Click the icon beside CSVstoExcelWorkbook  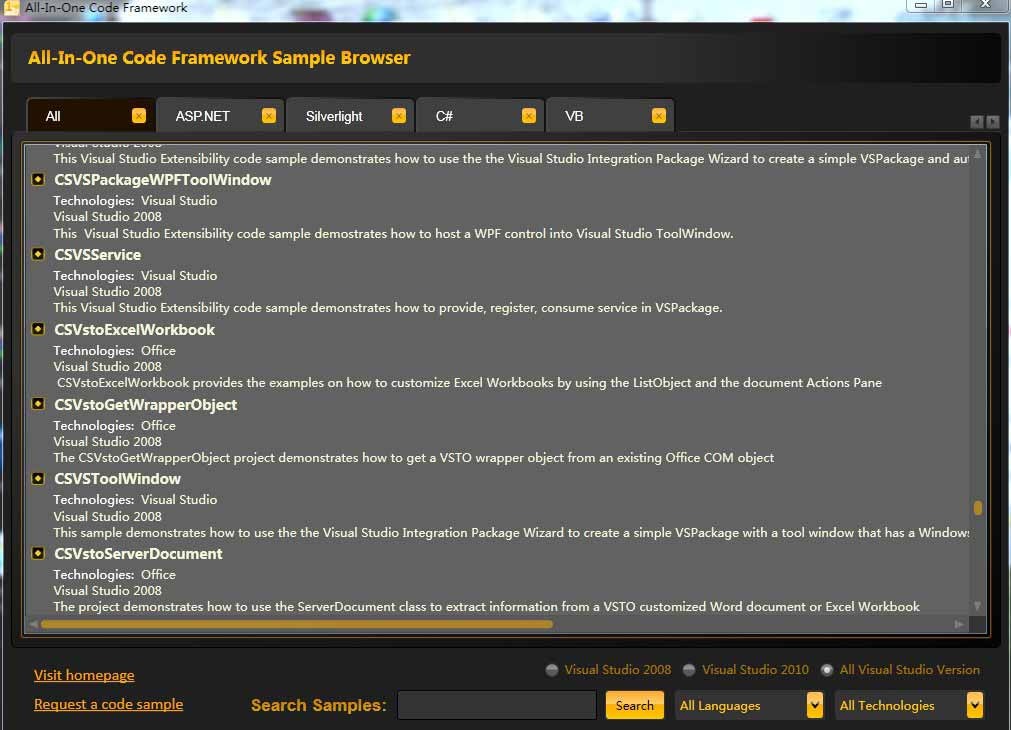point(38,329)
